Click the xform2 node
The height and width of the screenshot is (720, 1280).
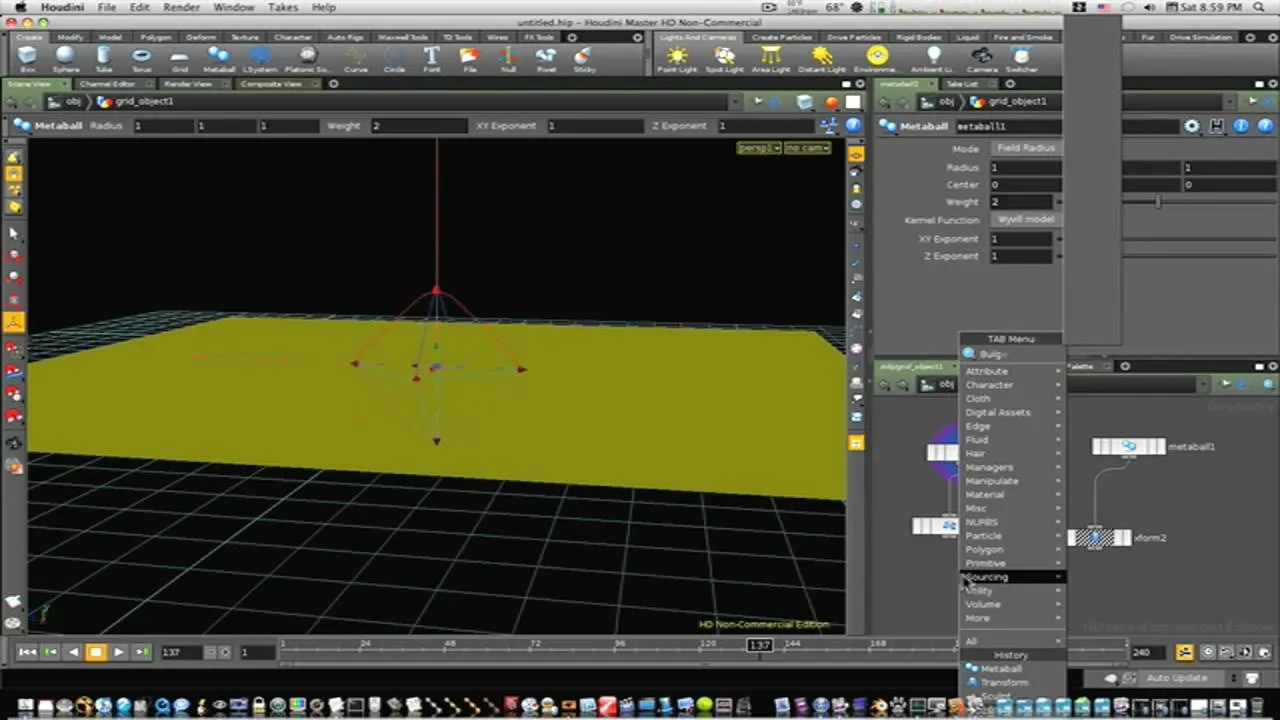[x=1099, y=537]
